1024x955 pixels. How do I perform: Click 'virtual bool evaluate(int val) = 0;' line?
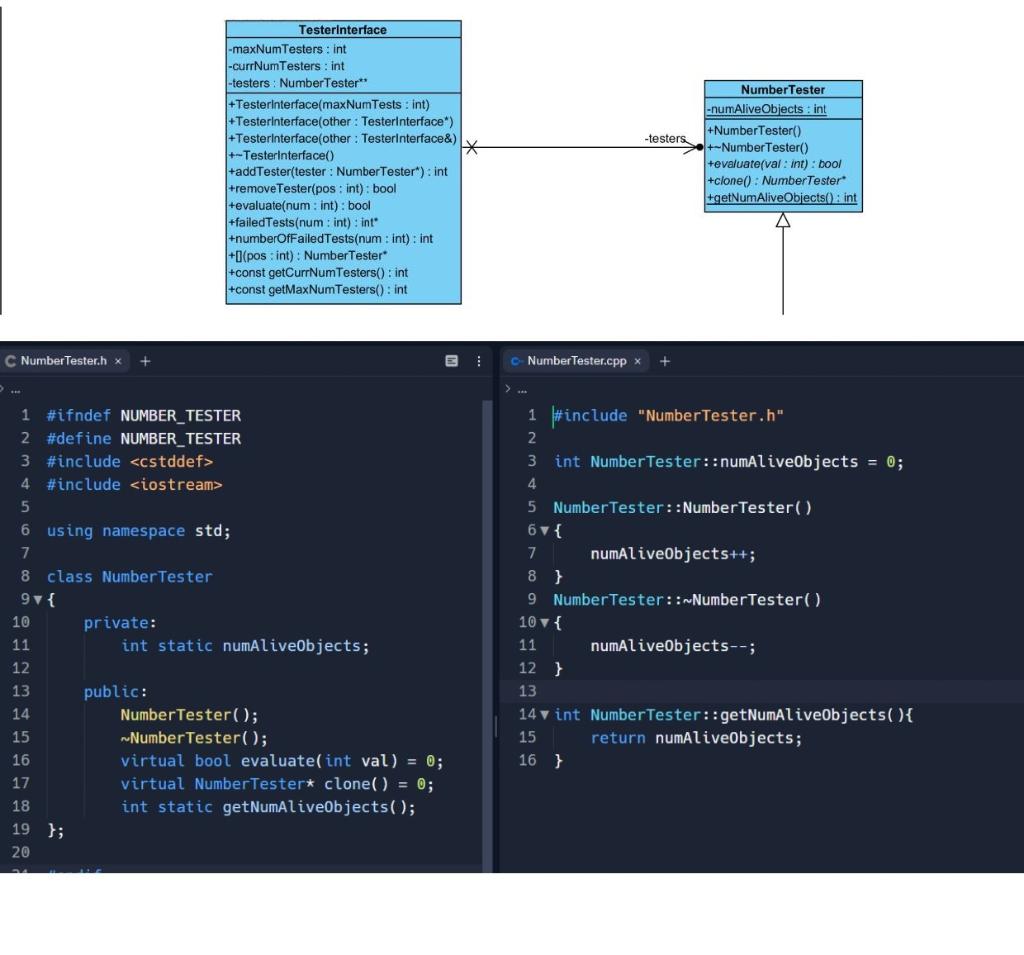[282, 761]
